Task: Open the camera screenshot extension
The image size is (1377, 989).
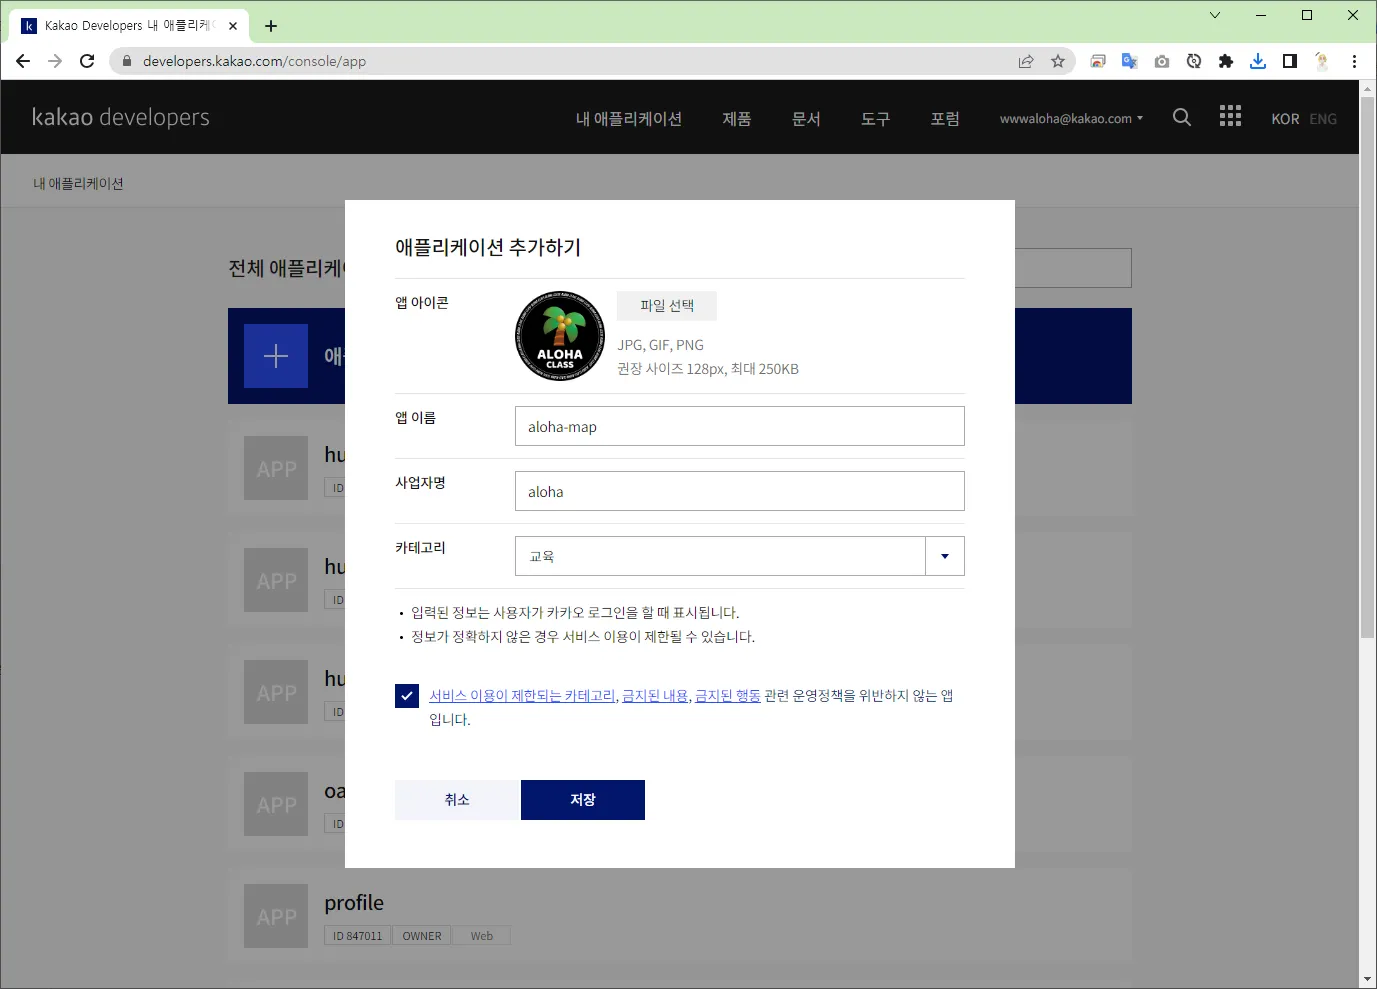Action: tap(1162, 61)
